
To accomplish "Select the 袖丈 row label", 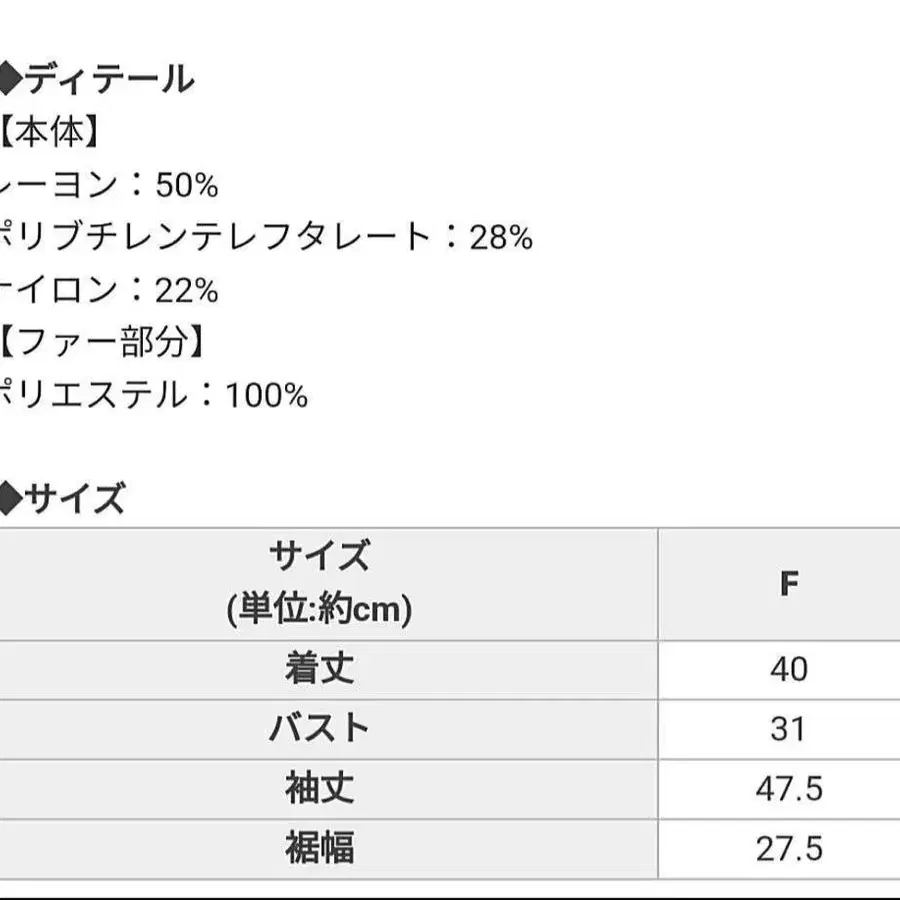I will (x=319, y=788).
